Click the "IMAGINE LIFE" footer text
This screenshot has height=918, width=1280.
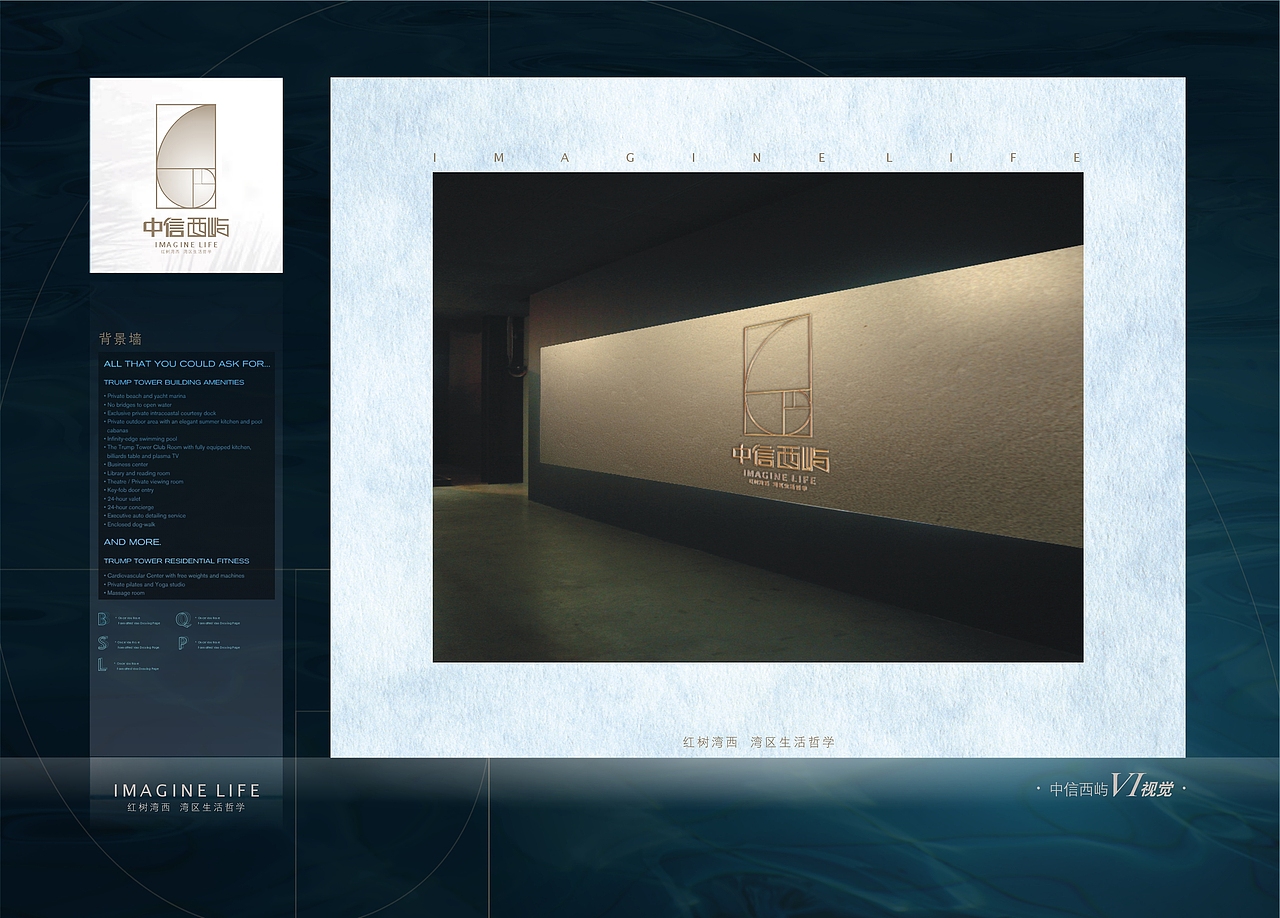(x=187, y=790)
